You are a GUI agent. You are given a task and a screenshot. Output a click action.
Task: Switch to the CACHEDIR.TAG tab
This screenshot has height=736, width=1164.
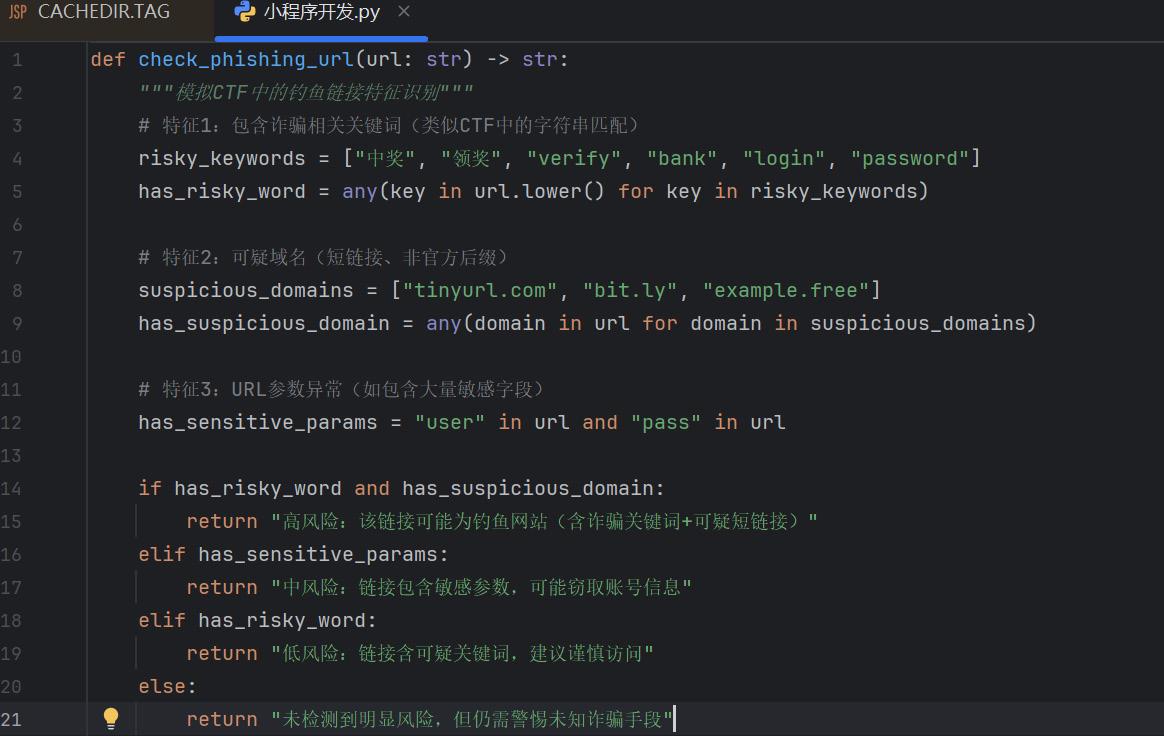point(103,12)
